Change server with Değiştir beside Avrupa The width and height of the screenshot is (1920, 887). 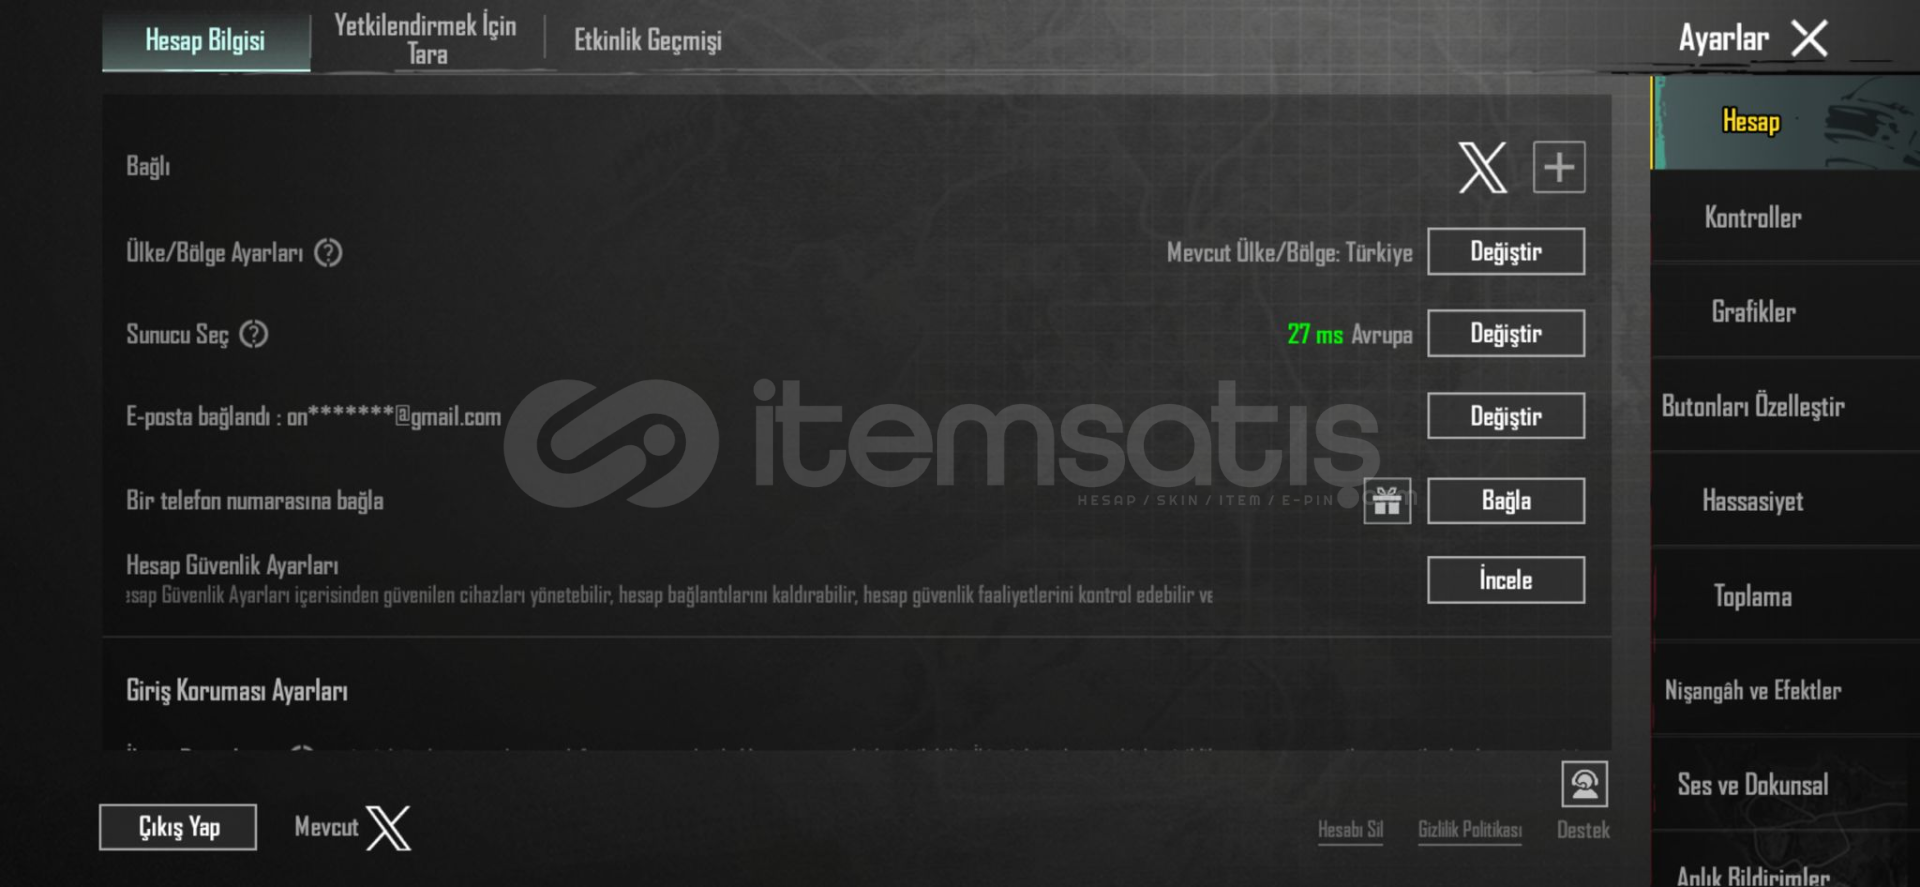click(x=1505, y=333)
